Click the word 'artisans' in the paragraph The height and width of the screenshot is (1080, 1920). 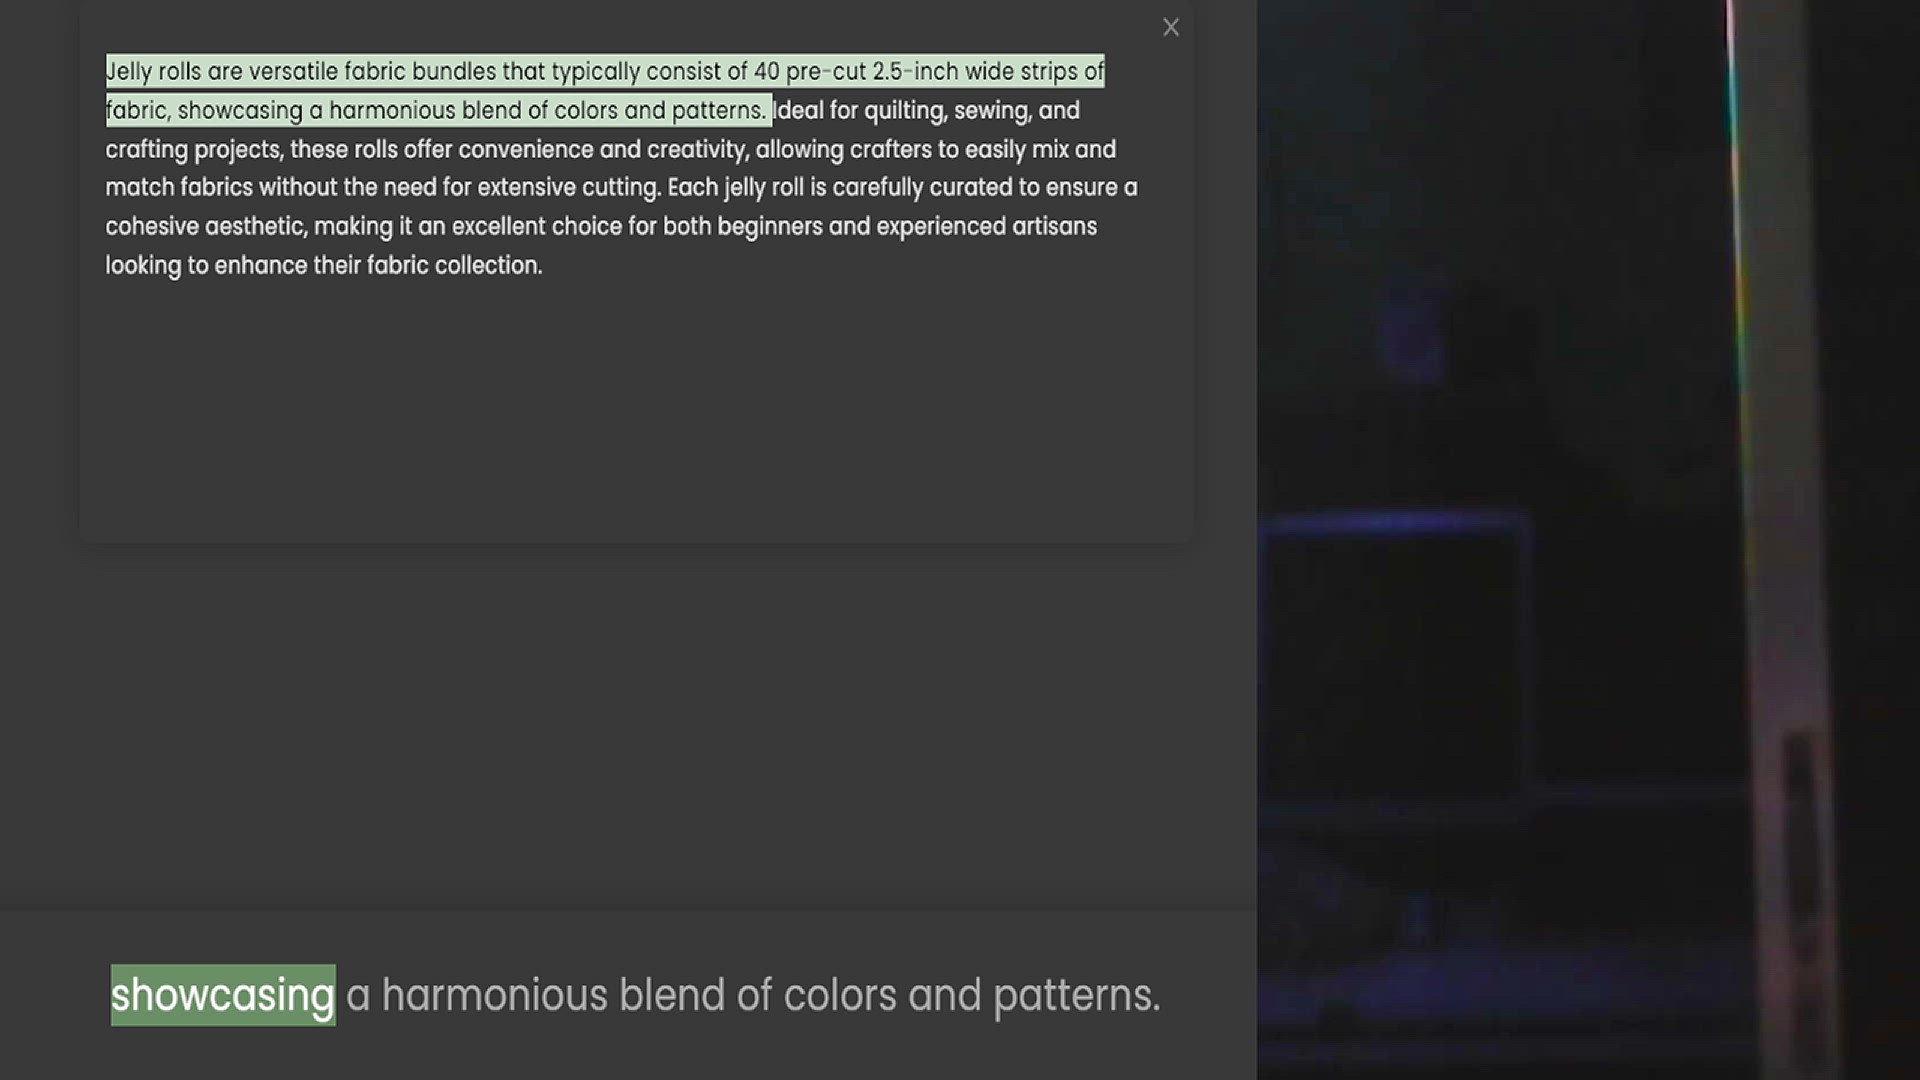coord(1054,227)
